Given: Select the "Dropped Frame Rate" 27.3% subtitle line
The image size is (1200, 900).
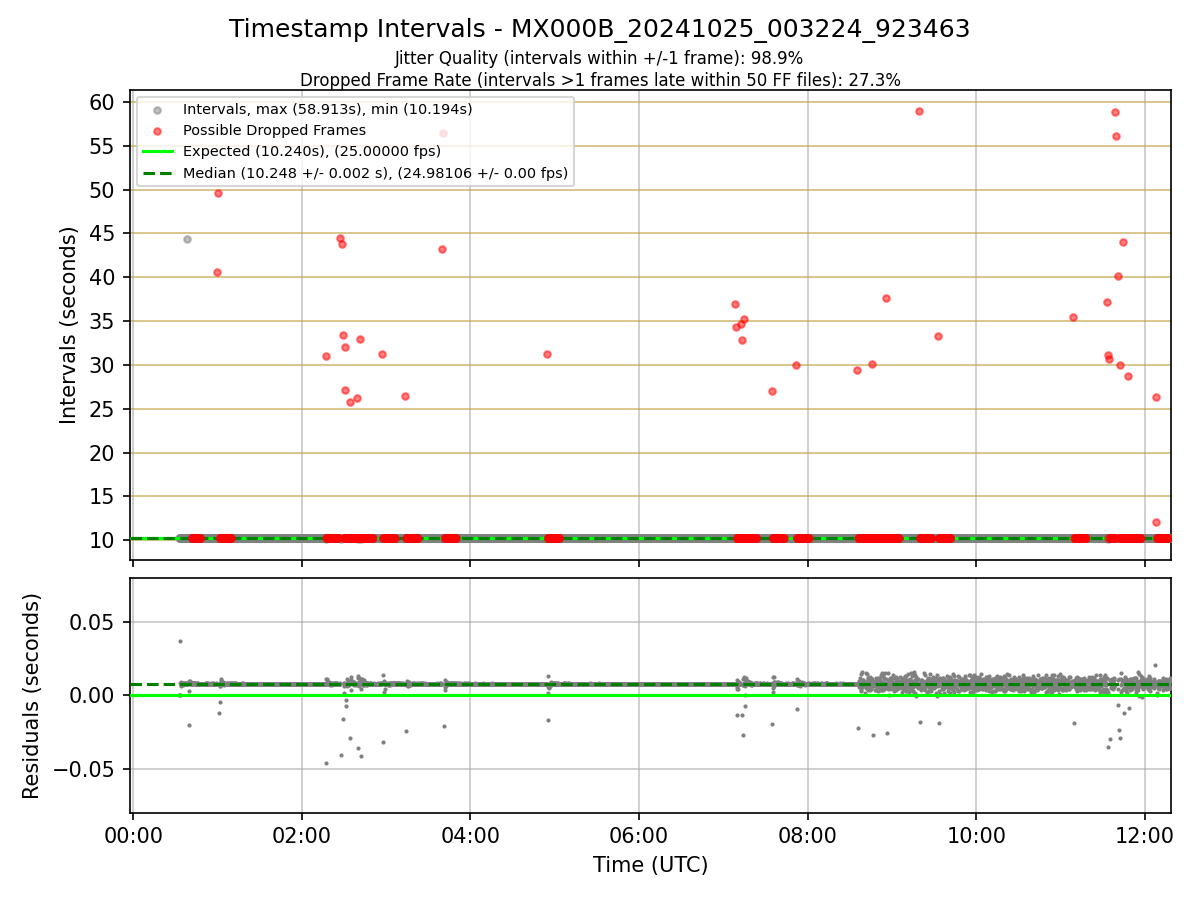Looking at the screenshot, I should [x=600, y=80].
